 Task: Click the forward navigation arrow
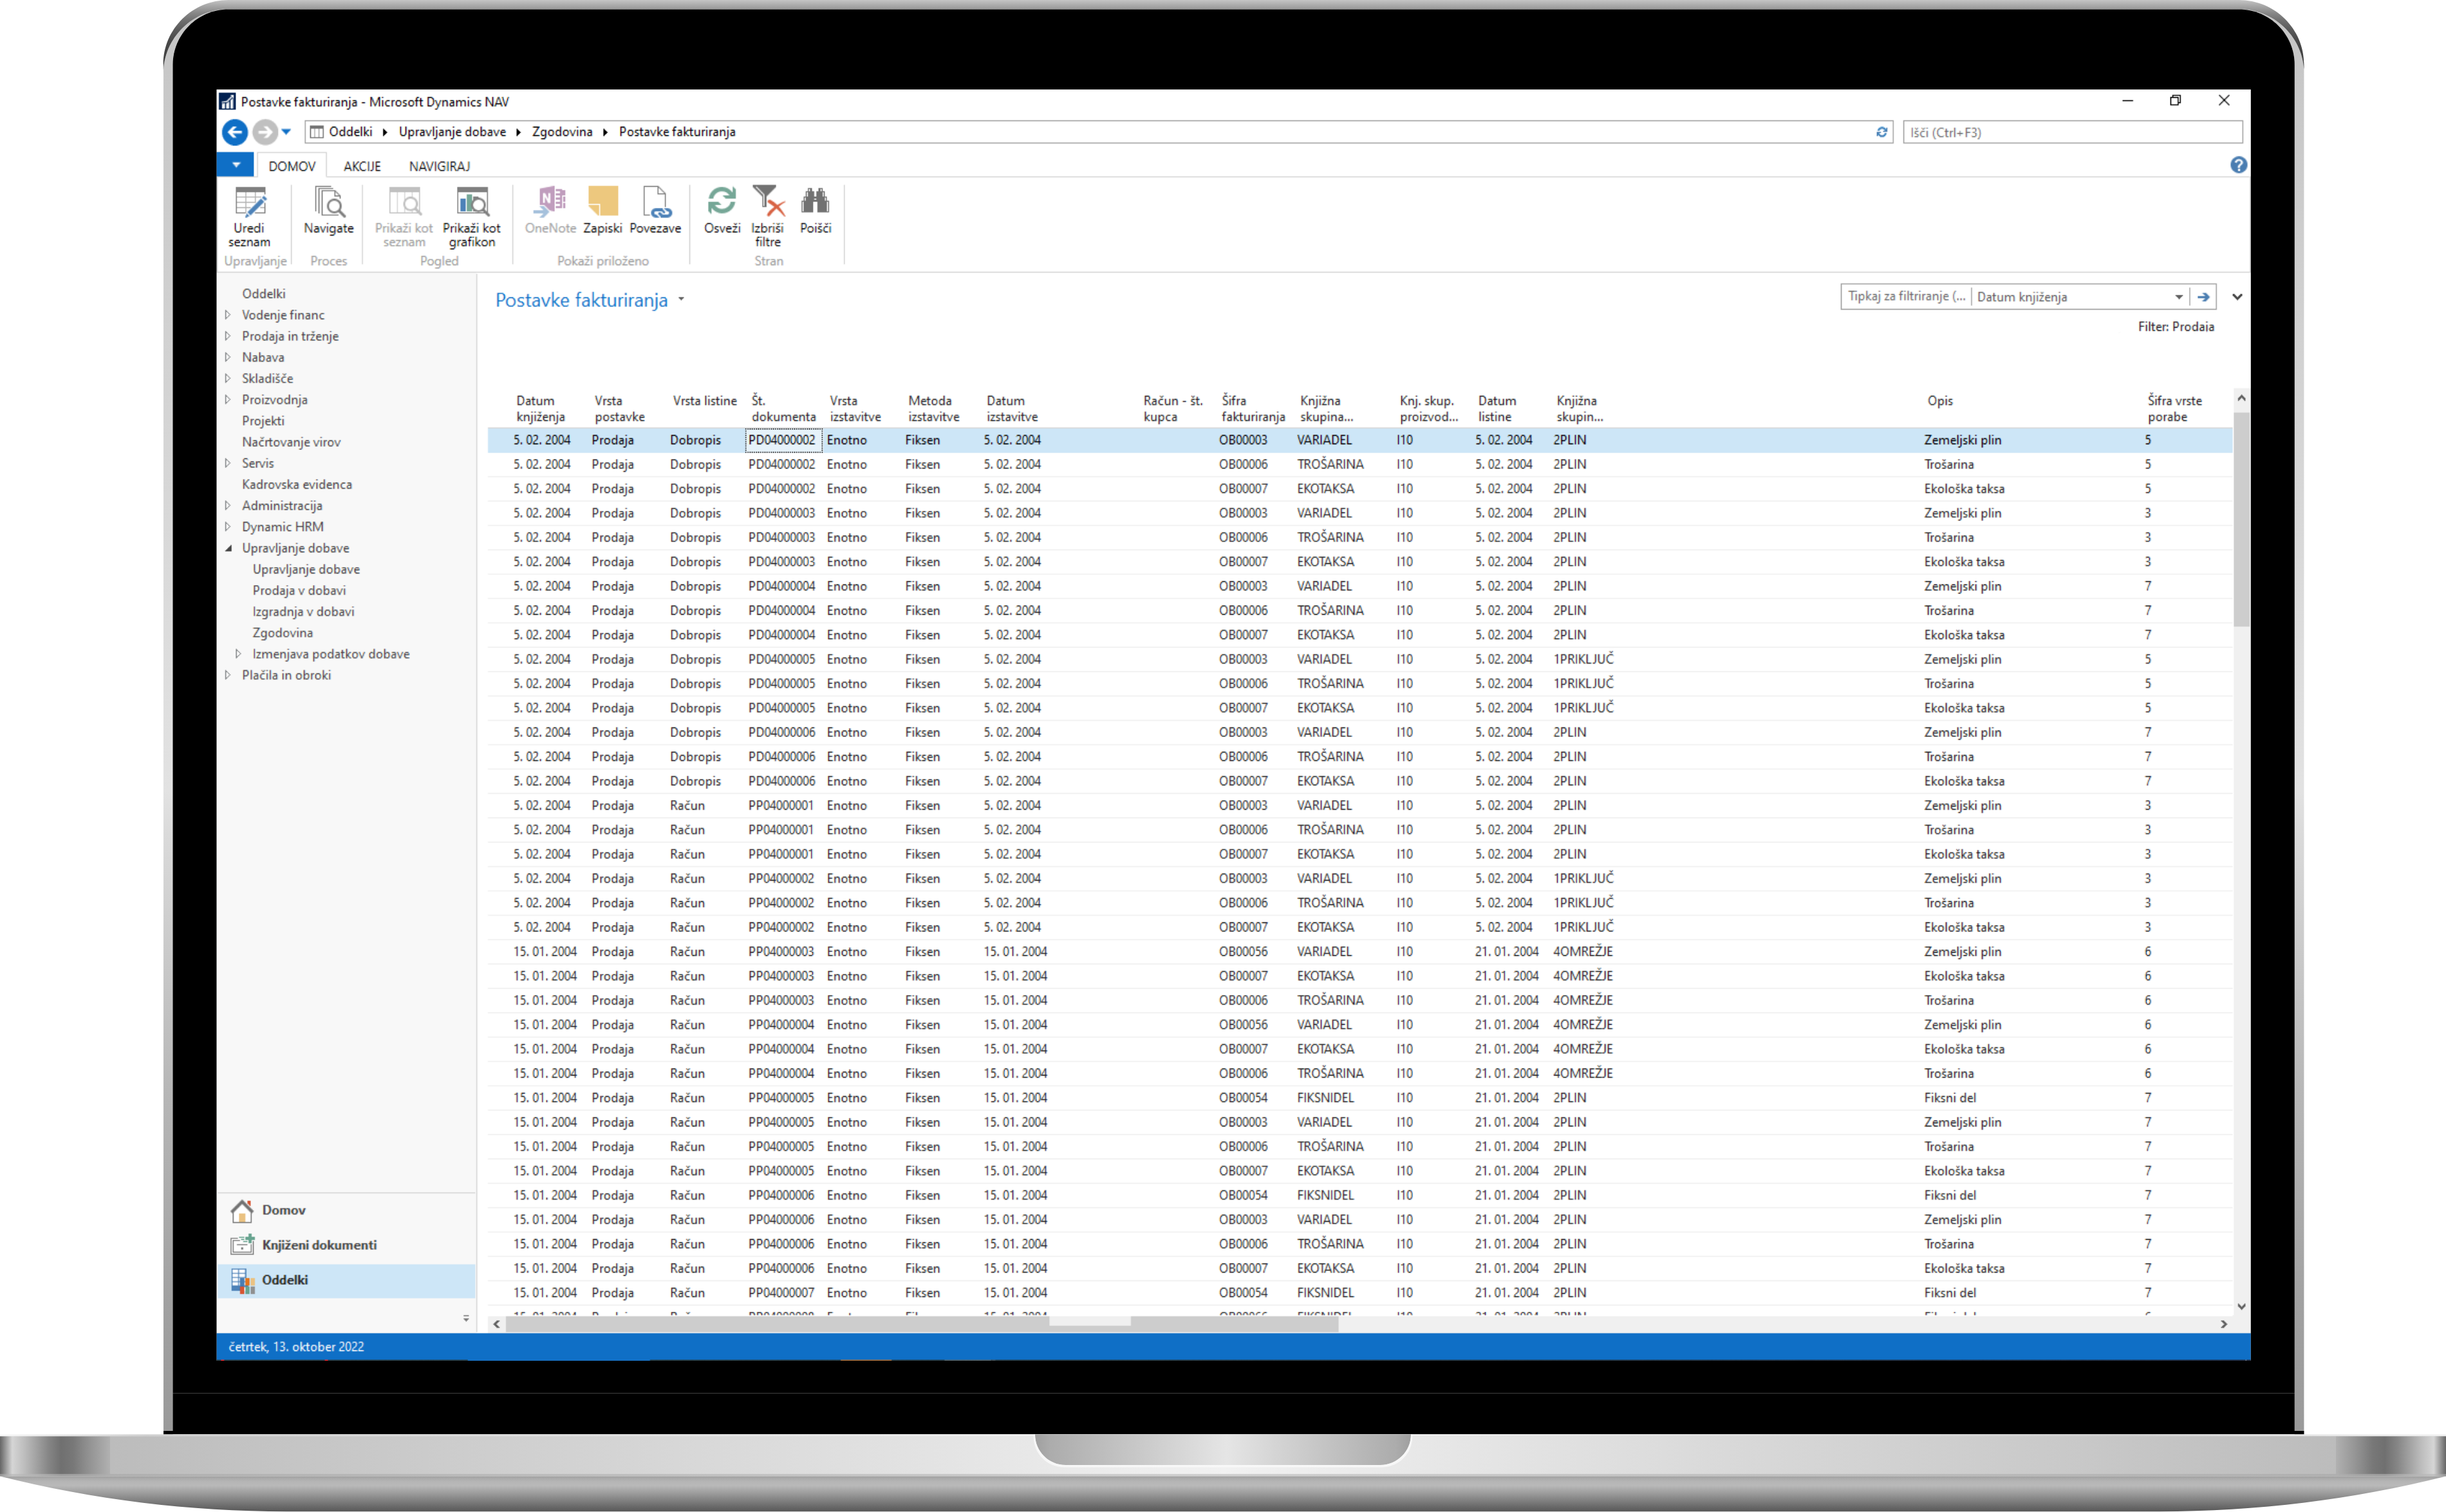click(264, 132)
